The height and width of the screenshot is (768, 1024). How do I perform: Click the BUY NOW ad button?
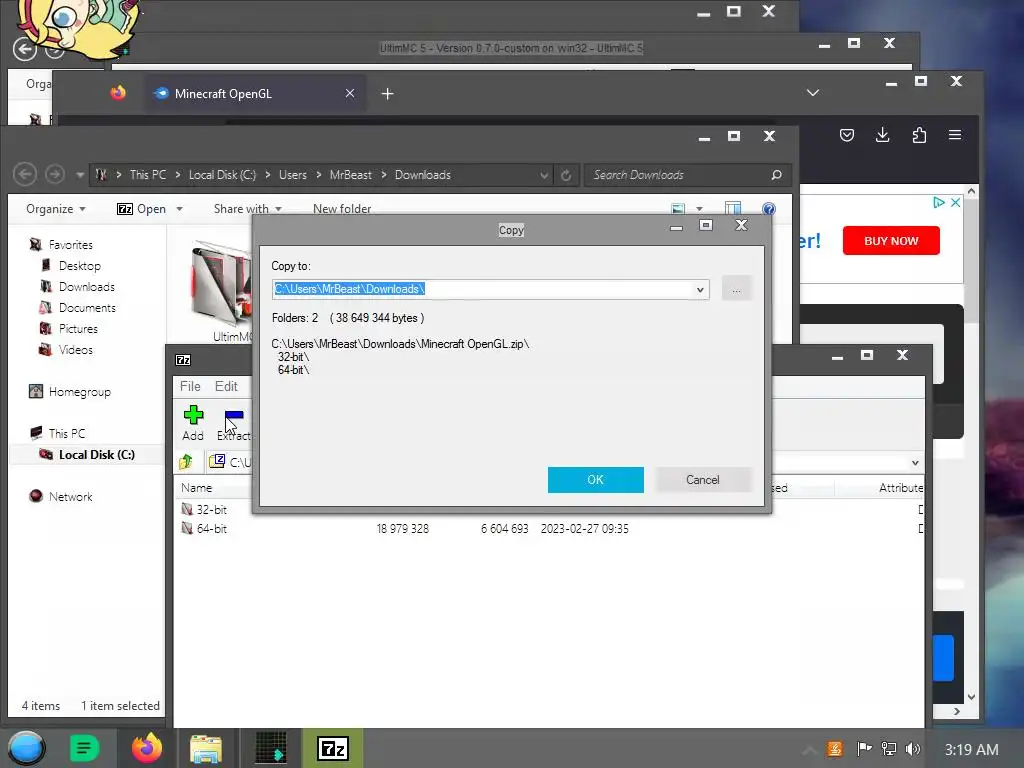891,241
